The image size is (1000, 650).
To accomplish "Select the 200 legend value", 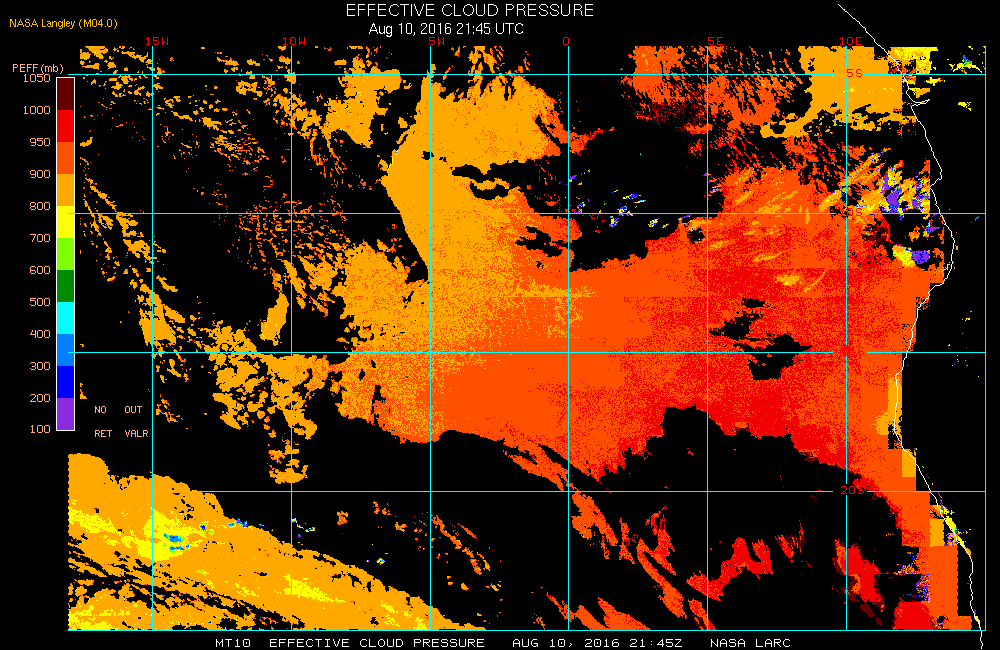I will [x=40, y=397].
